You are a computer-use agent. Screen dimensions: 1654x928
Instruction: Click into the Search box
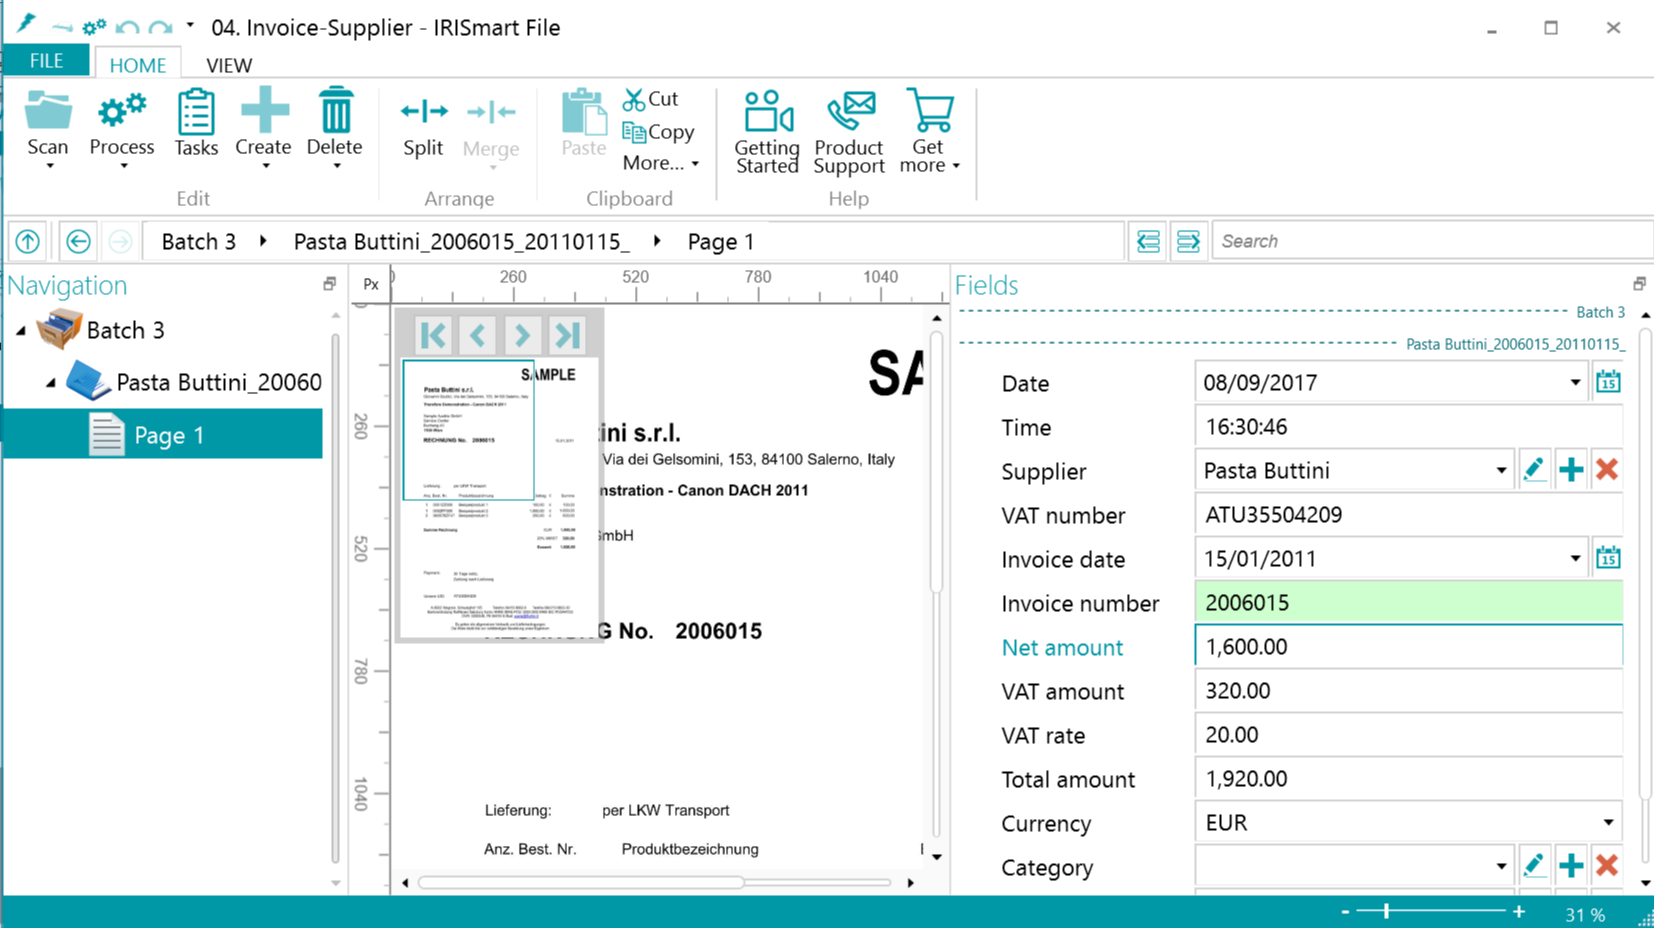click(x=1432, y=241)
